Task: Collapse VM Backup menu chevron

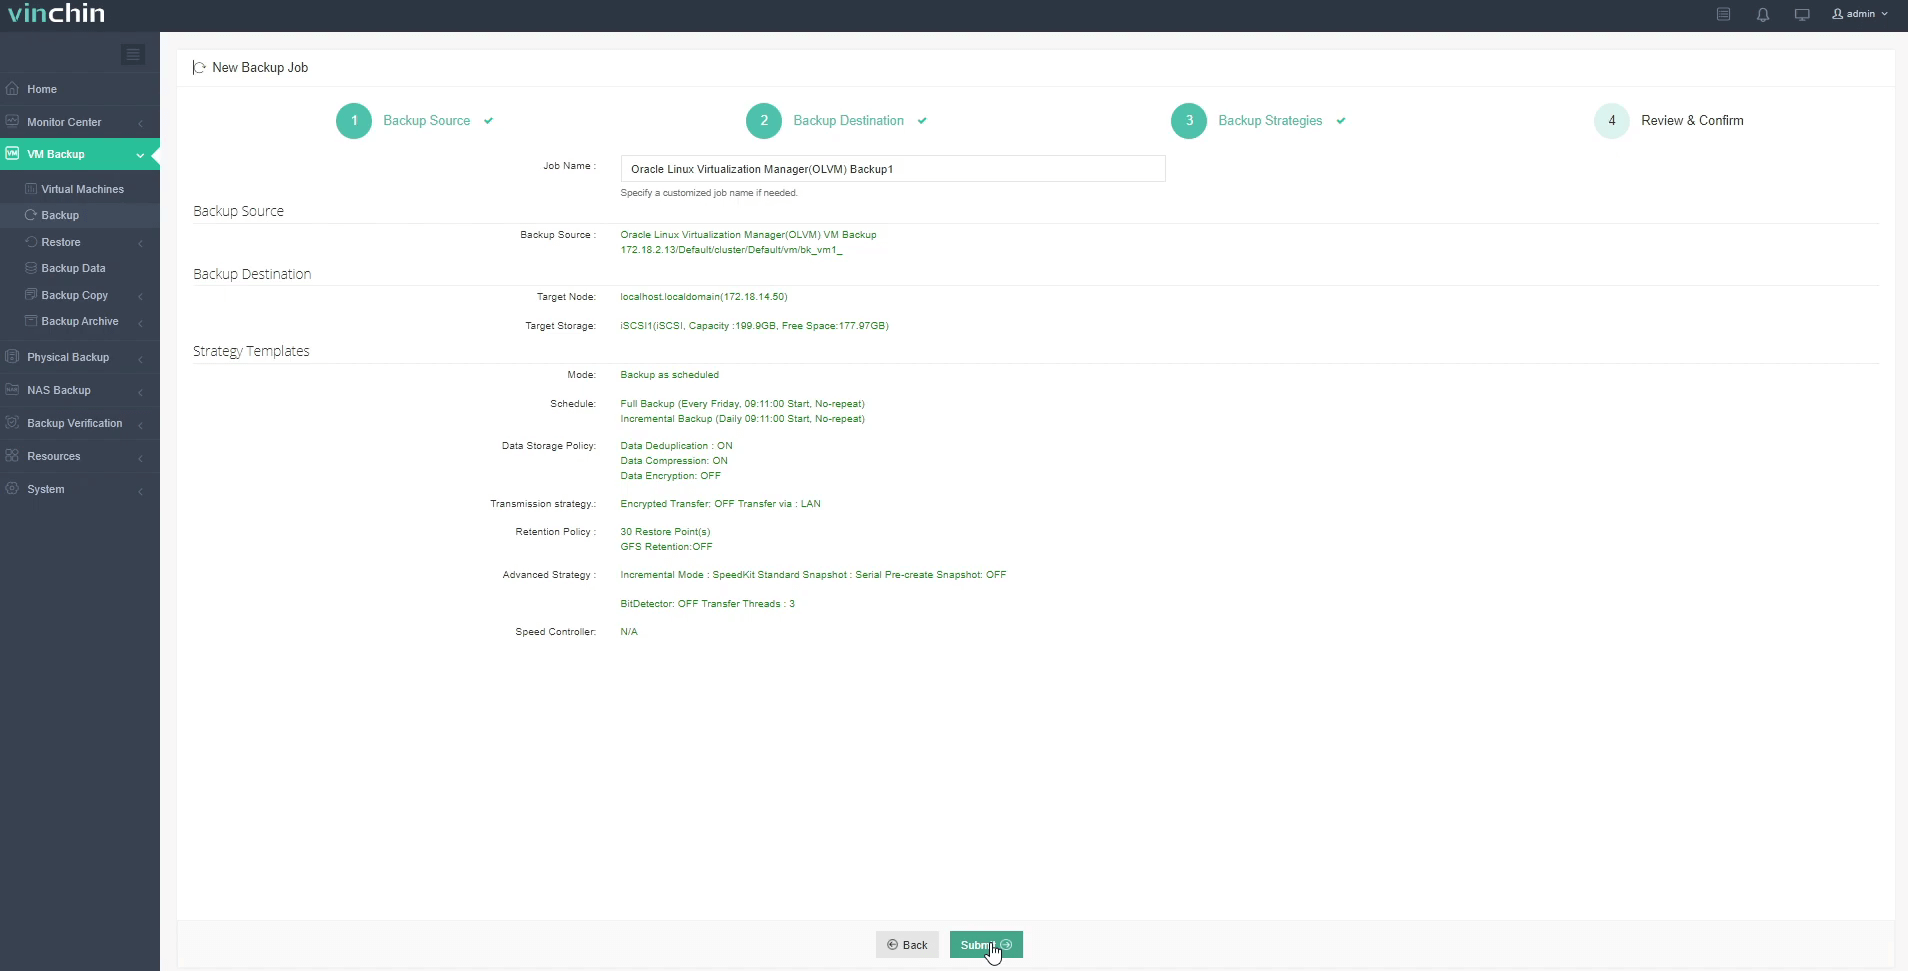Action: (141, 155)
